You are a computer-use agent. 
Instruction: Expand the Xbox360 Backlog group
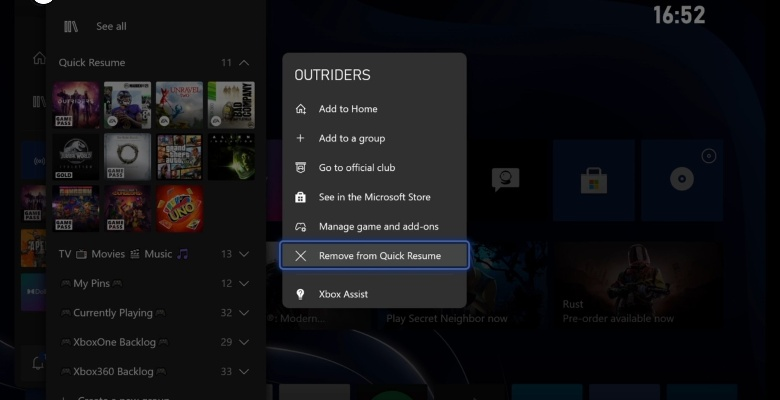click(244, 372)
